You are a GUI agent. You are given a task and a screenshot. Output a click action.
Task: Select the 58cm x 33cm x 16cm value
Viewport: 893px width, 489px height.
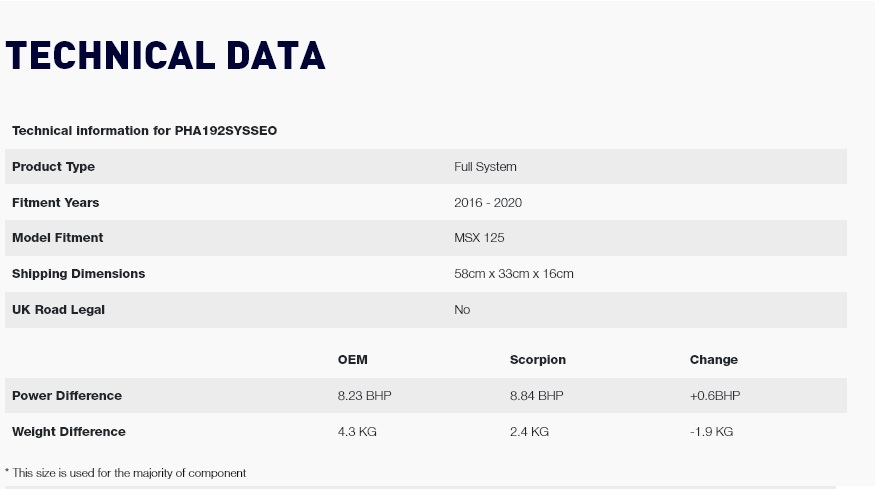[514, 274]
